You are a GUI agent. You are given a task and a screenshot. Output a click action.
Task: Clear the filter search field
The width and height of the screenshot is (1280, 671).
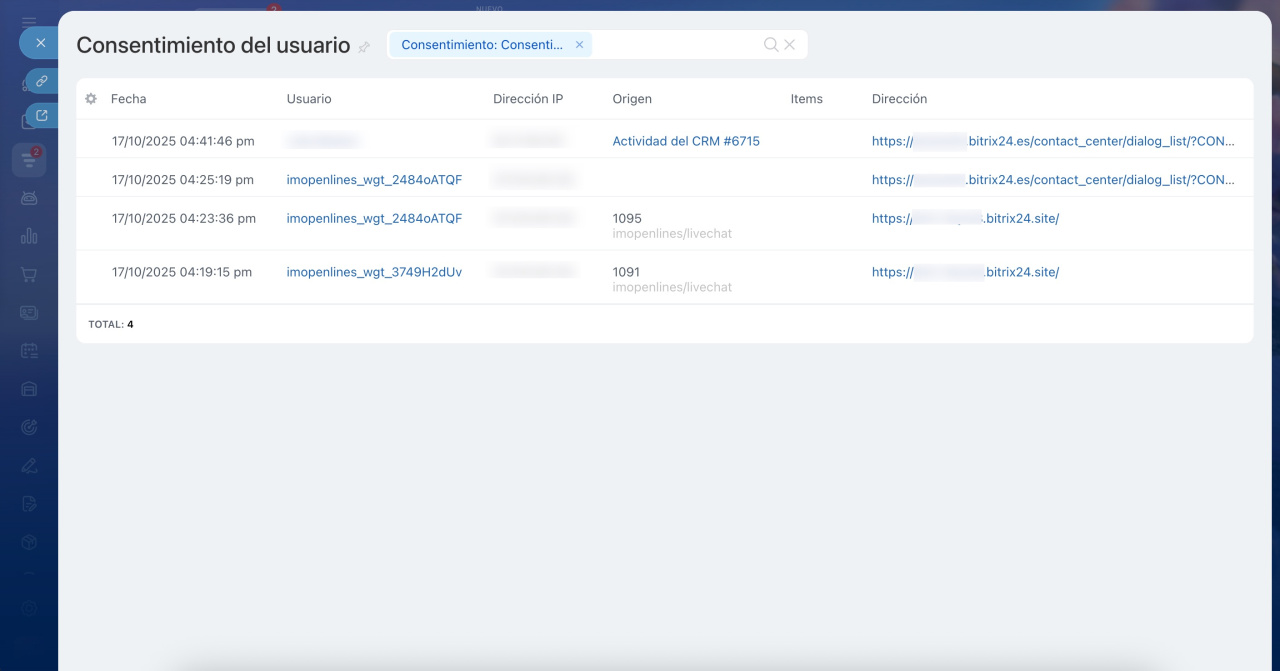coord(790,45)
